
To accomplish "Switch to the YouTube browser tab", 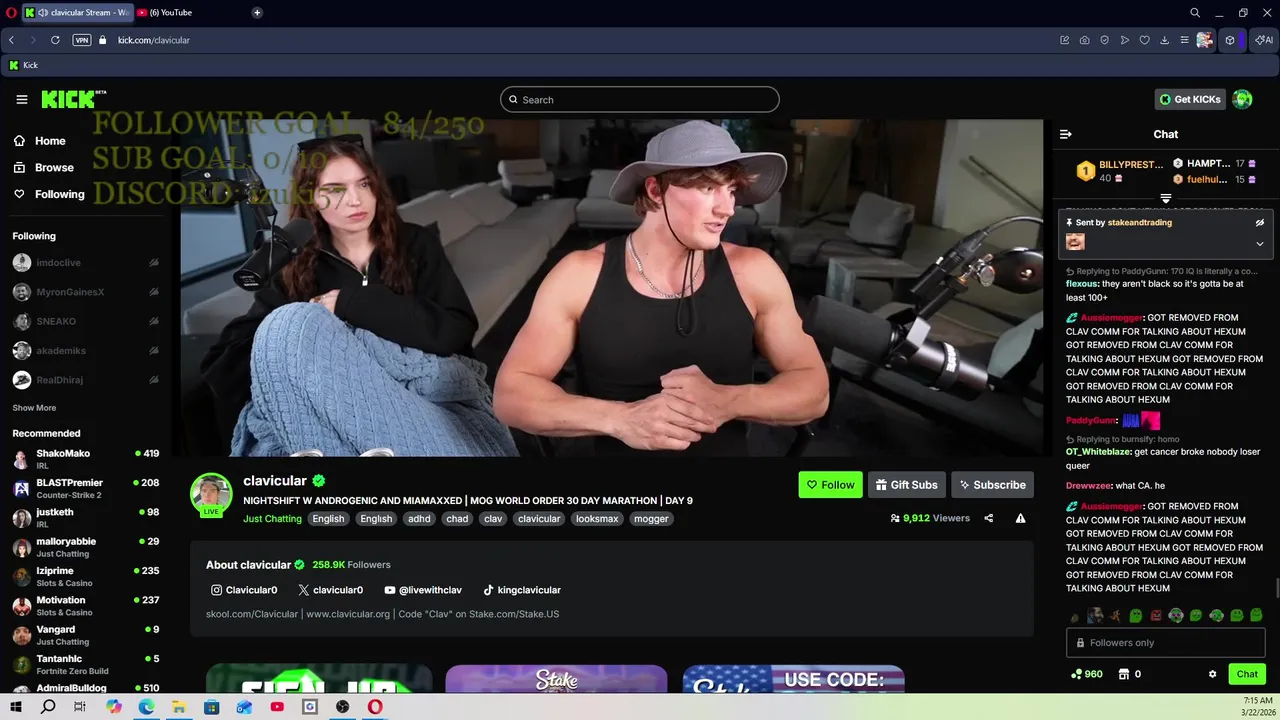I will pyautogui.click(x=189, y=12).
